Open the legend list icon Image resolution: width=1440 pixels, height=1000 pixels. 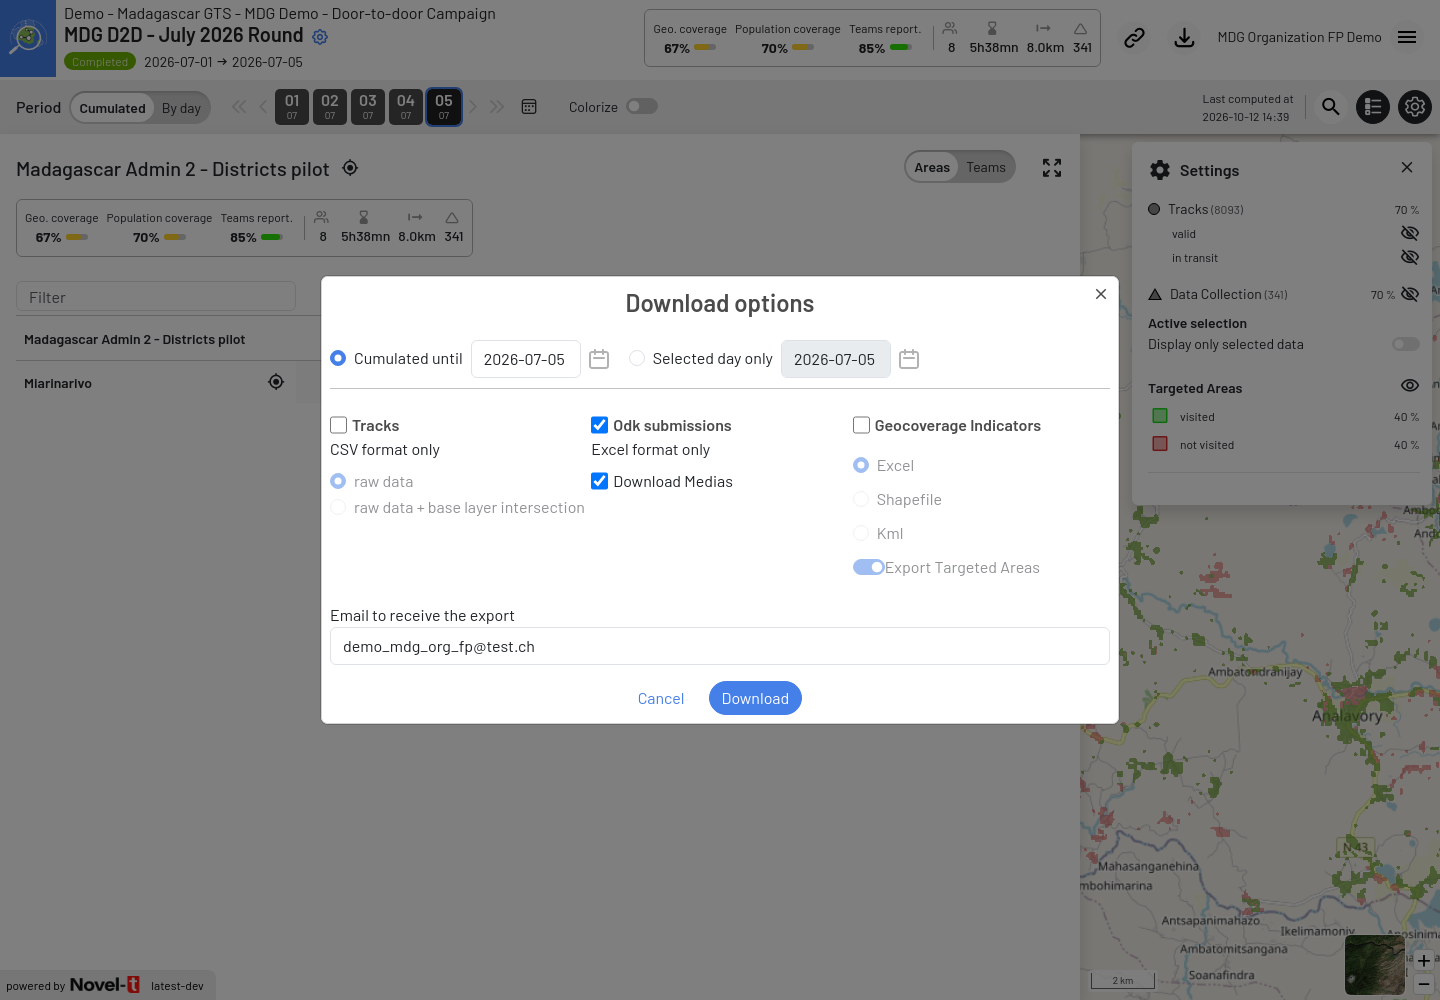(x=1373, y=107)
